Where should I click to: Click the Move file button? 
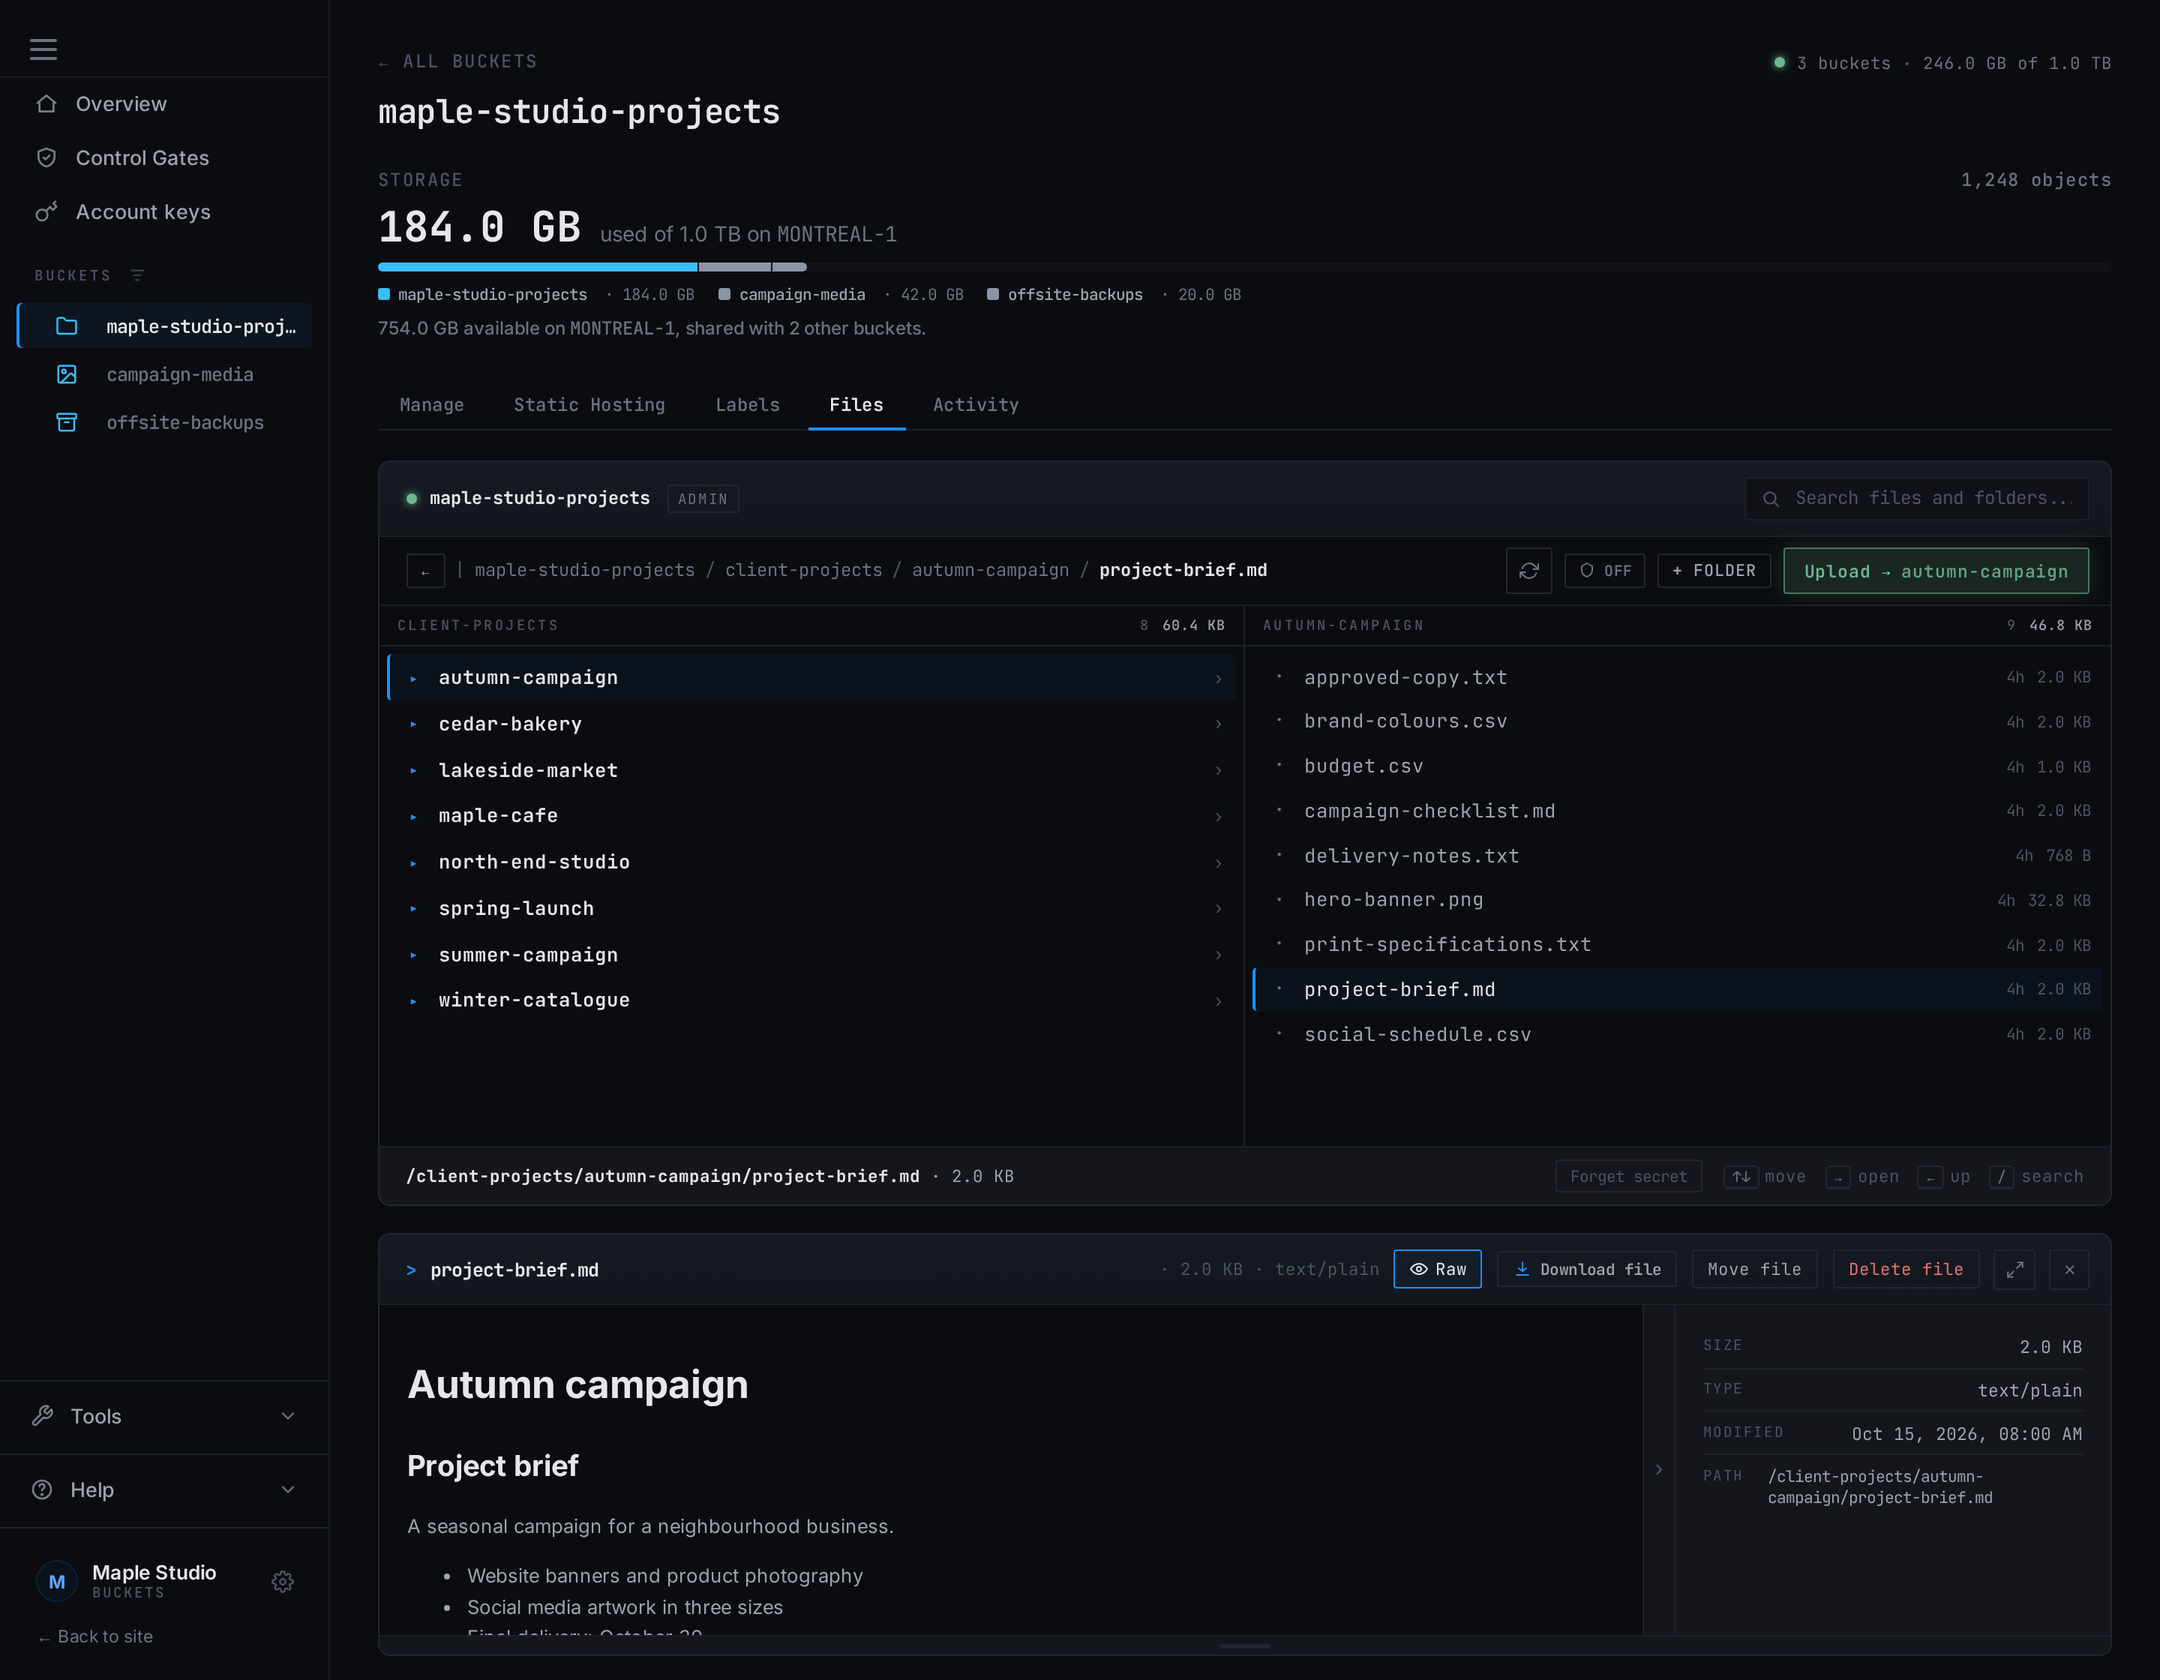coord(1754,1269)
